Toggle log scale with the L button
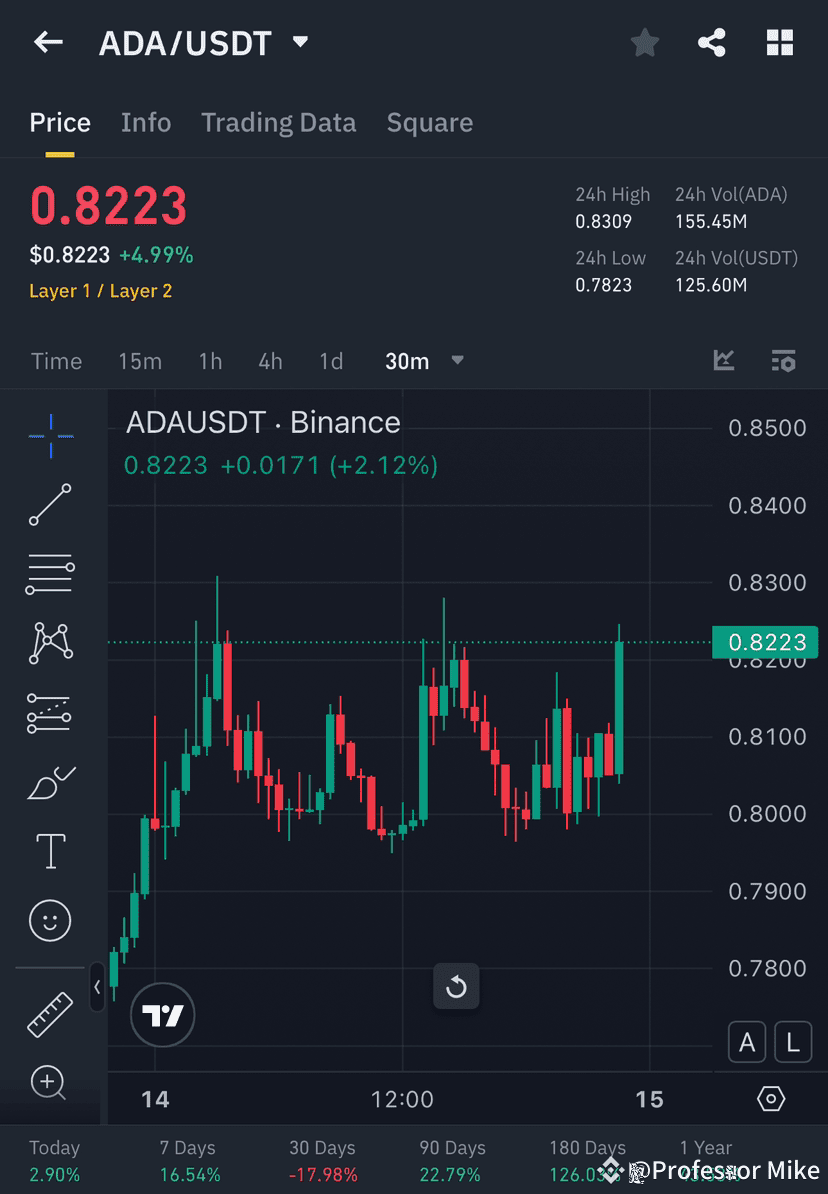 793,1042
